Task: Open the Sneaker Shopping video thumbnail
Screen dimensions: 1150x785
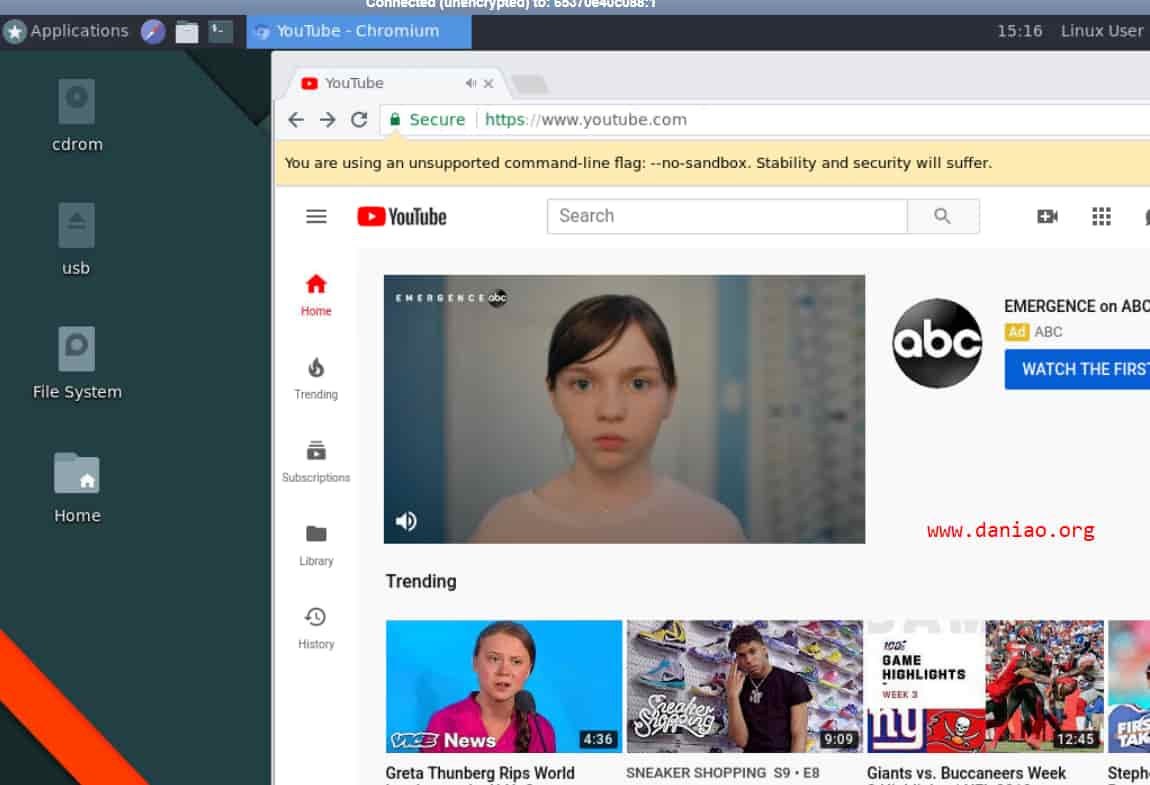Action: [744, 687]
